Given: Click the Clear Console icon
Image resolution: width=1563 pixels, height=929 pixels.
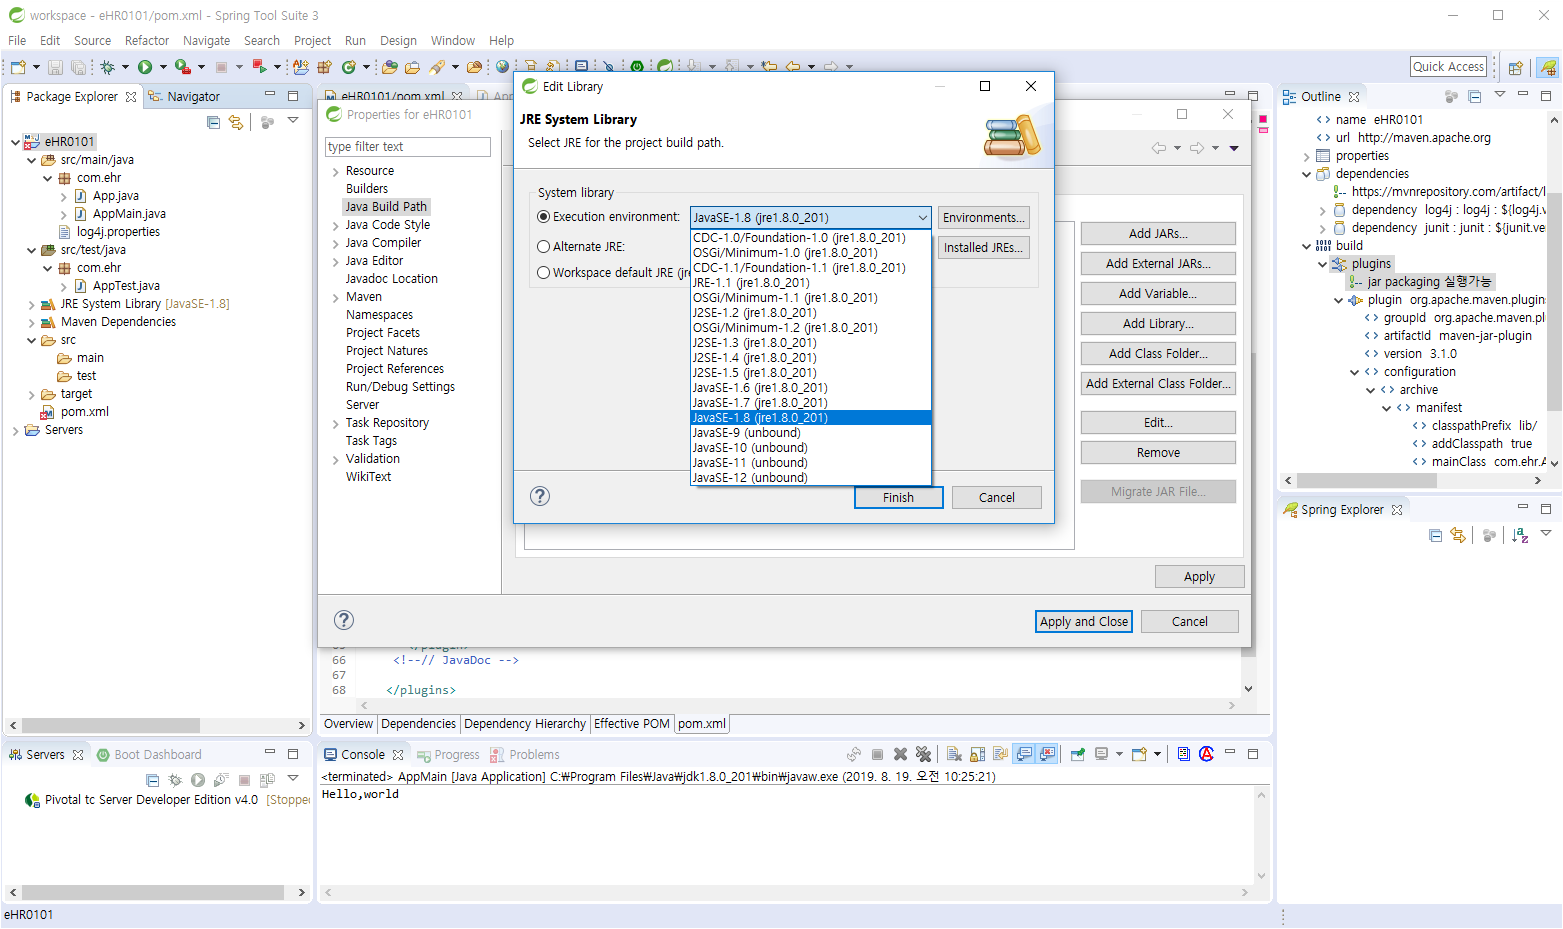Looking at the screenshot, I should pyautogui.click(x=954, y=754).
